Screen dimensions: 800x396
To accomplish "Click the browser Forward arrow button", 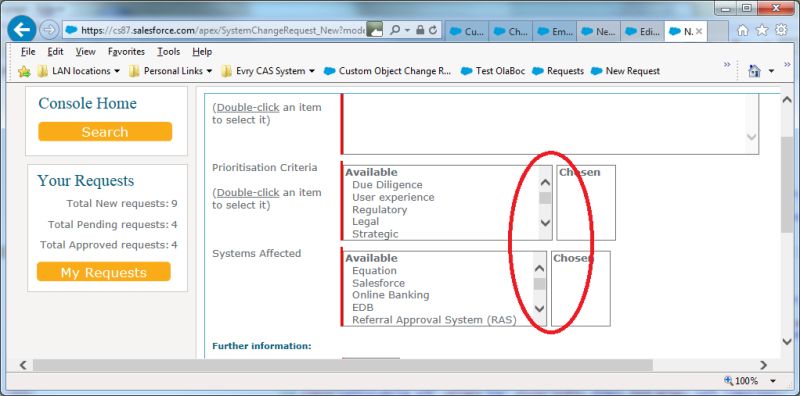I will pyautogui.click(x=49, y=30).
